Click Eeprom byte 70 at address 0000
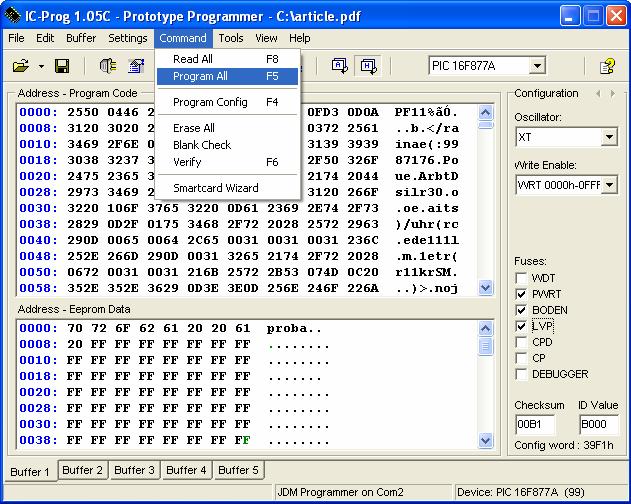631x504 pixels. click(75, 328)
